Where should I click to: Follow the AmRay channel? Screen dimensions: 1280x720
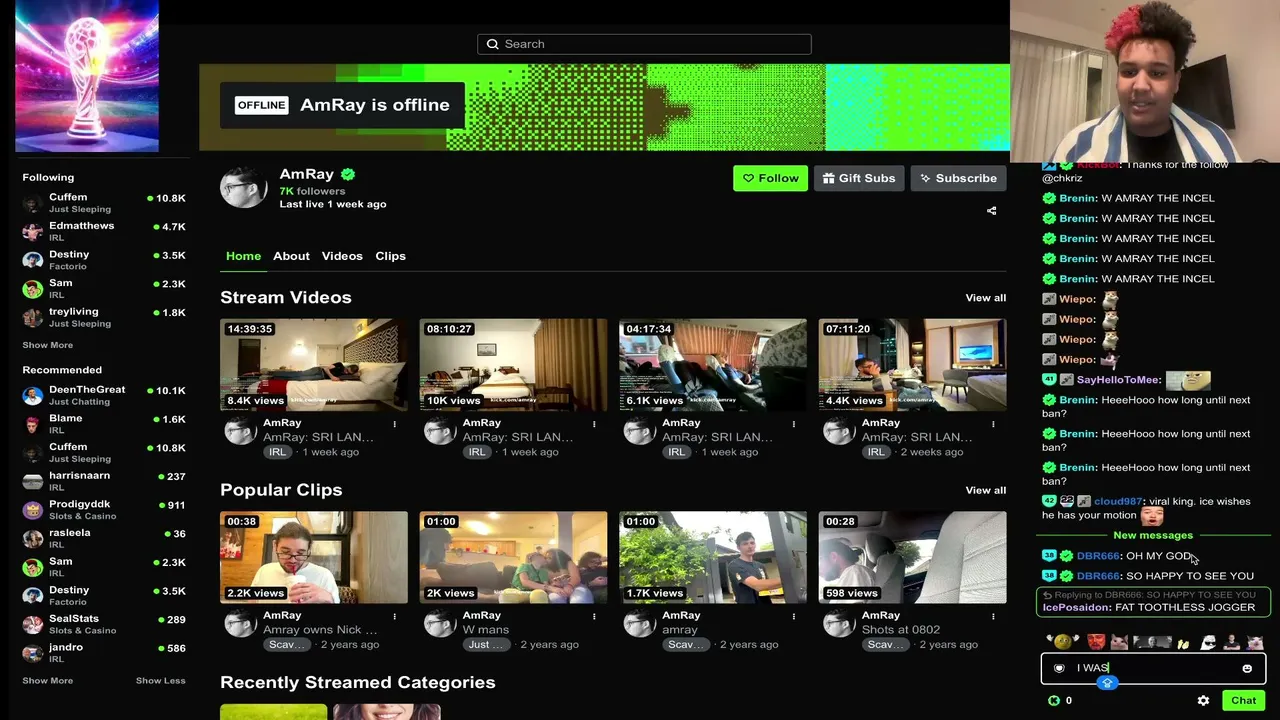[770, 178]
